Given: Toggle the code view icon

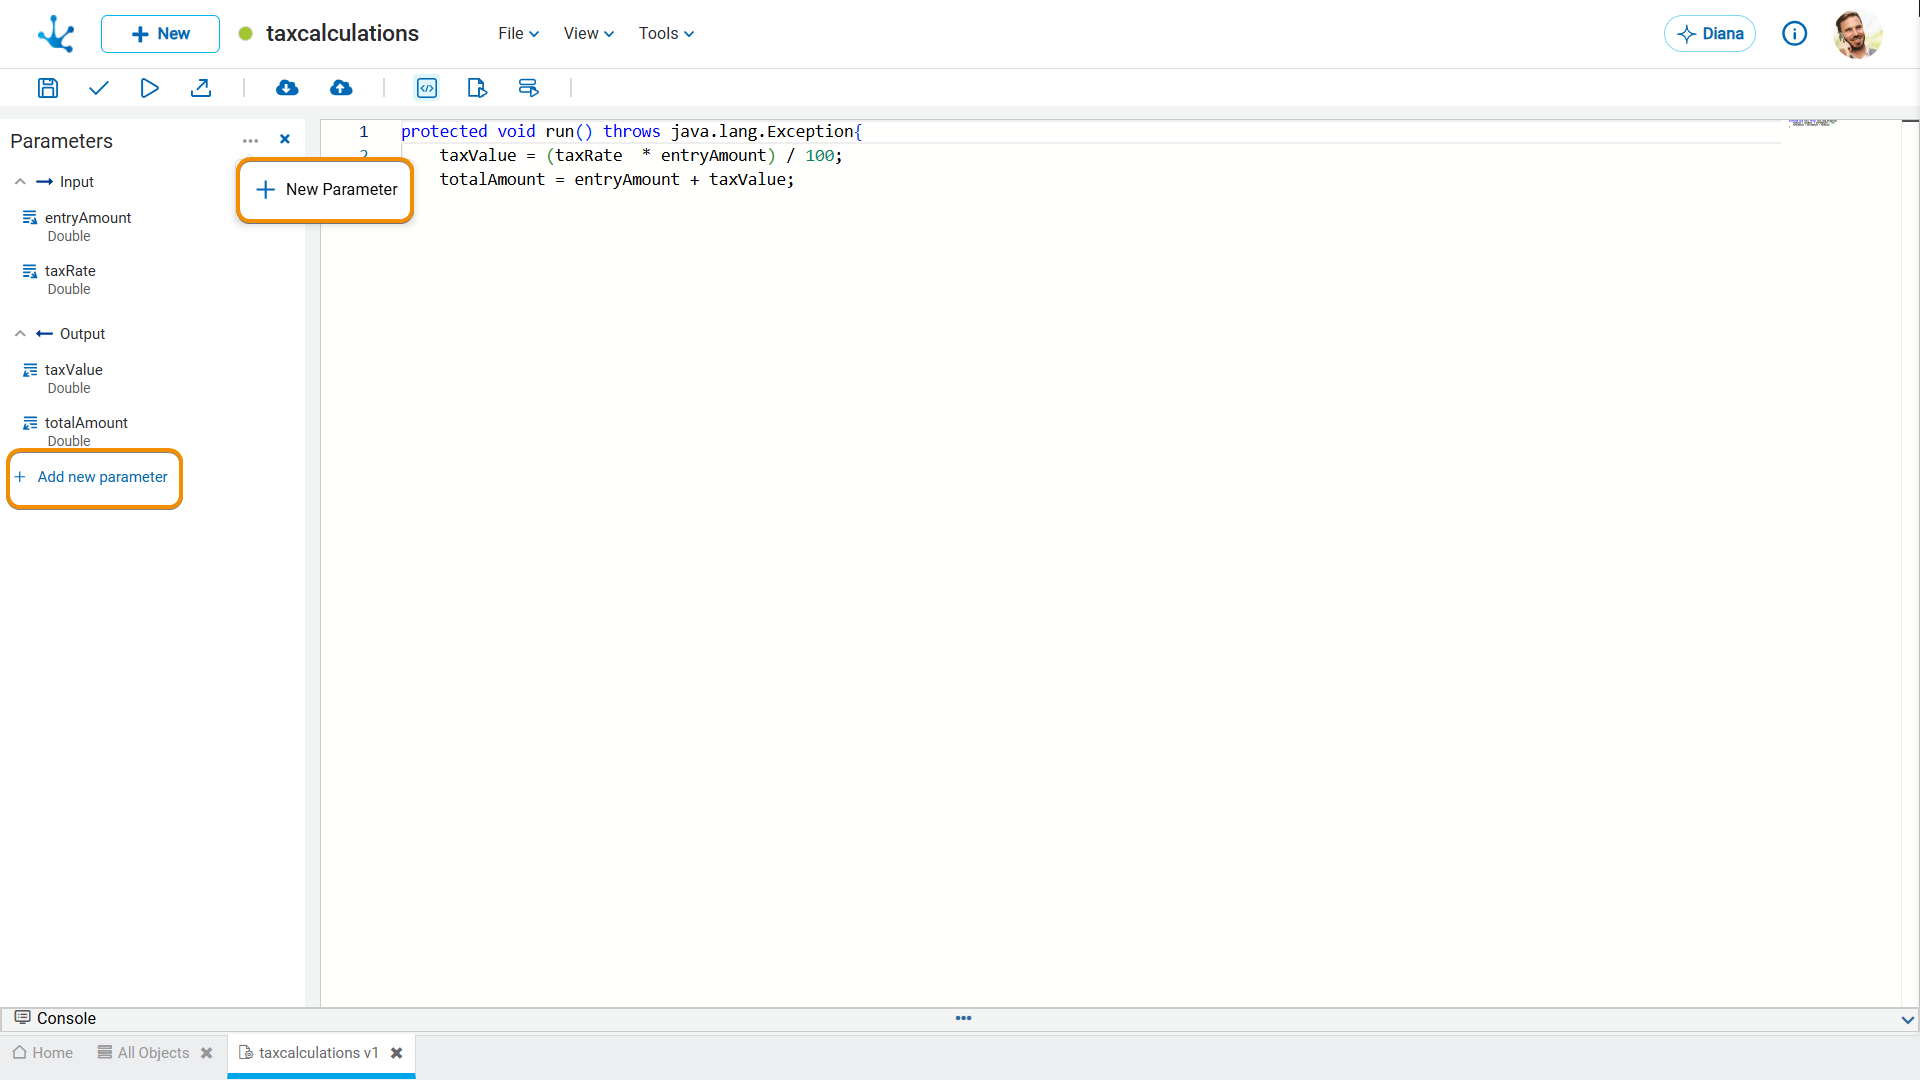Looking at the screenshot, I should coord(427,88).
